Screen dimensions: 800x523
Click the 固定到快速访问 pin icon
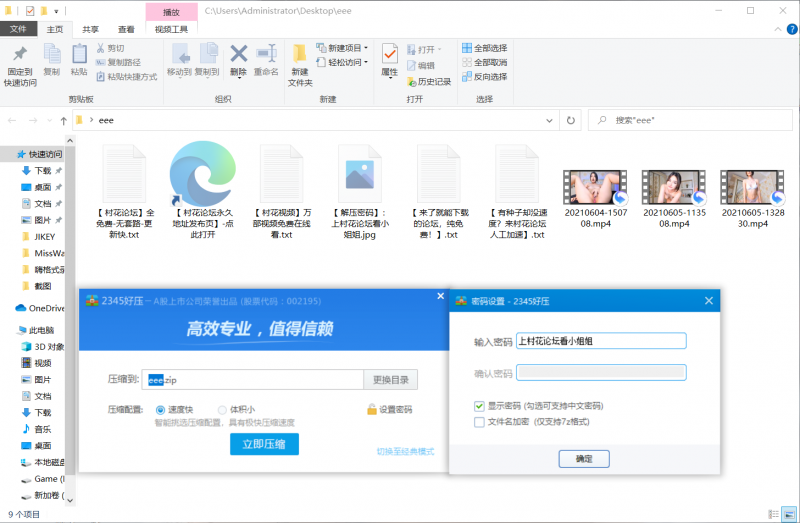[20, 54]
